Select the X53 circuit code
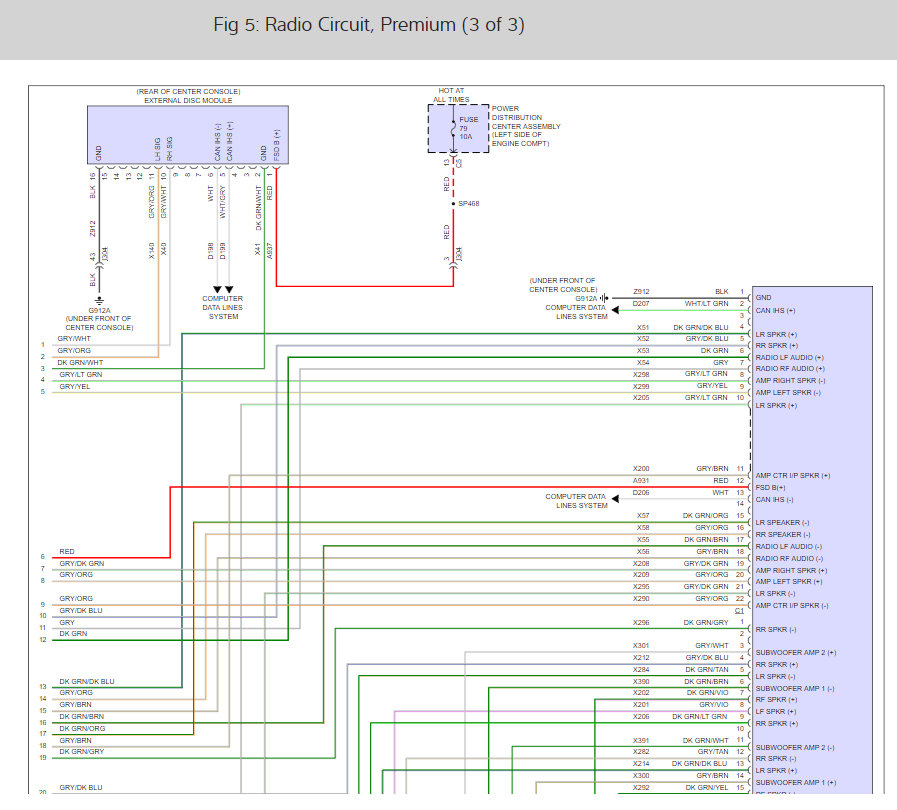Image resolution: width=897 pixels, height=810 pixels. pos(643,351)
